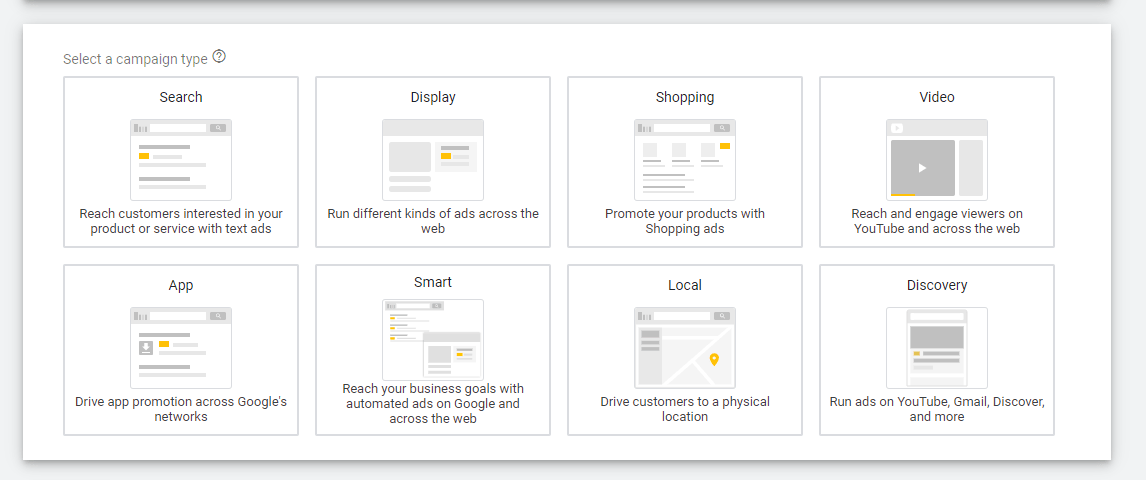Click text 'Run ads on YouTube, Gmail, Discover'

pyautogui.click(x=937, y=409)
